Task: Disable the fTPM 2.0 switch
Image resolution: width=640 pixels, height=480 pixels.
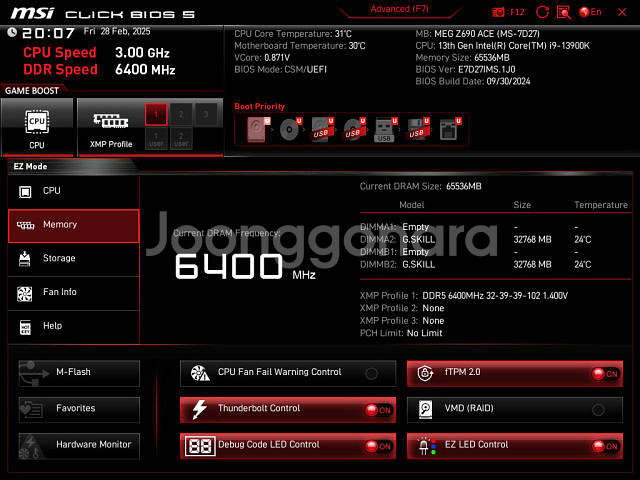Action: [605, 373]
